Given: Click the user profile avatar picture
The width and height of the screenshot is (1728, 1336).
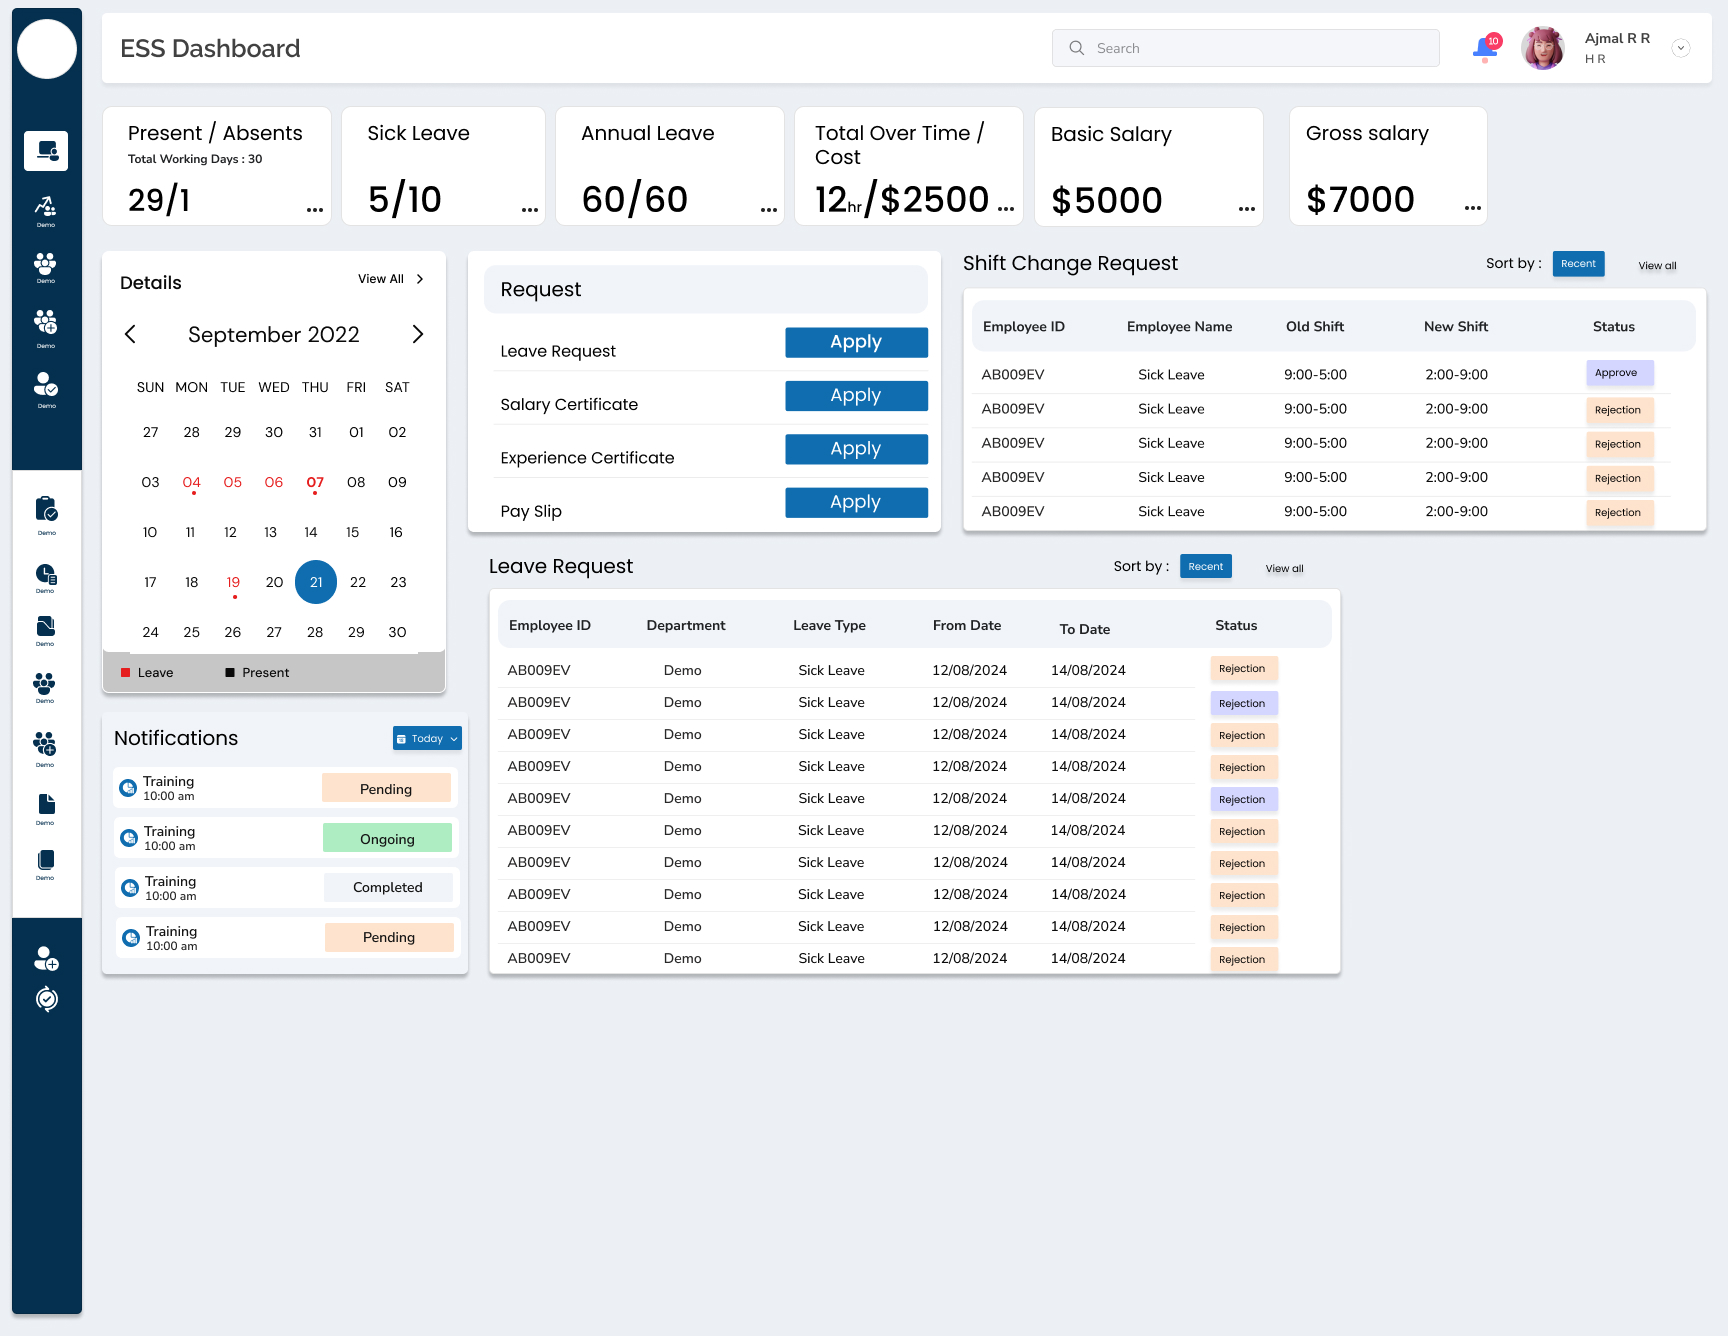Looking at the screenshot, I should click(1543, 48).
